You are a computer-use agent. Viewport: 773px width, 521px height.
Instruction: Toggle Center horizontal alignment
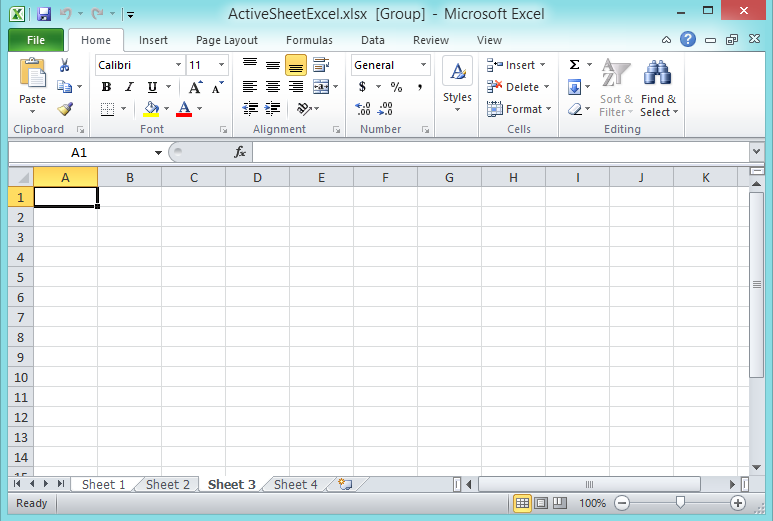click(x=273, y=87)
